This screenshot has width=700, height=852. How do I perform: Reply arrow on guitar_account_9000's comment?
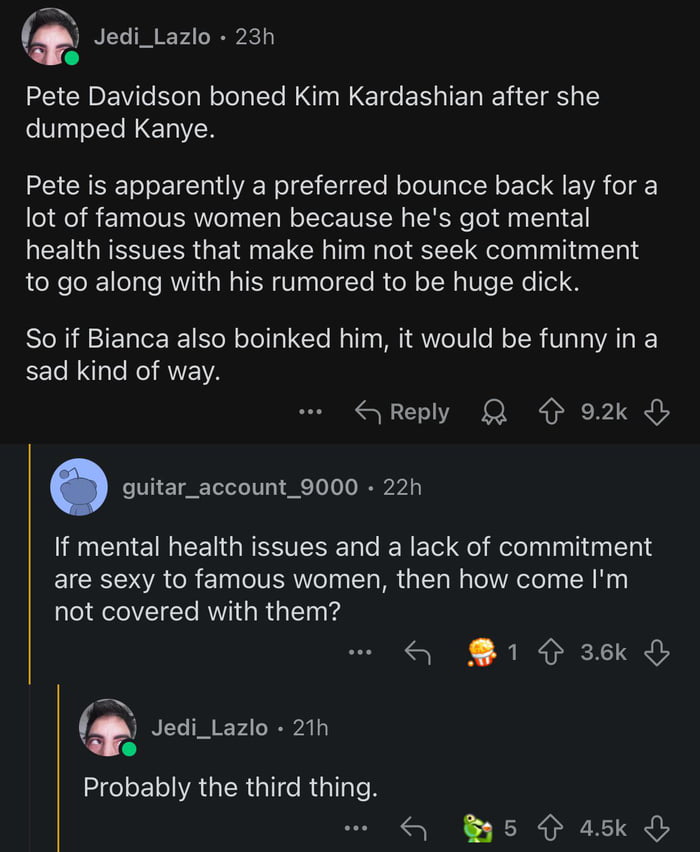(x=416, y=653)
